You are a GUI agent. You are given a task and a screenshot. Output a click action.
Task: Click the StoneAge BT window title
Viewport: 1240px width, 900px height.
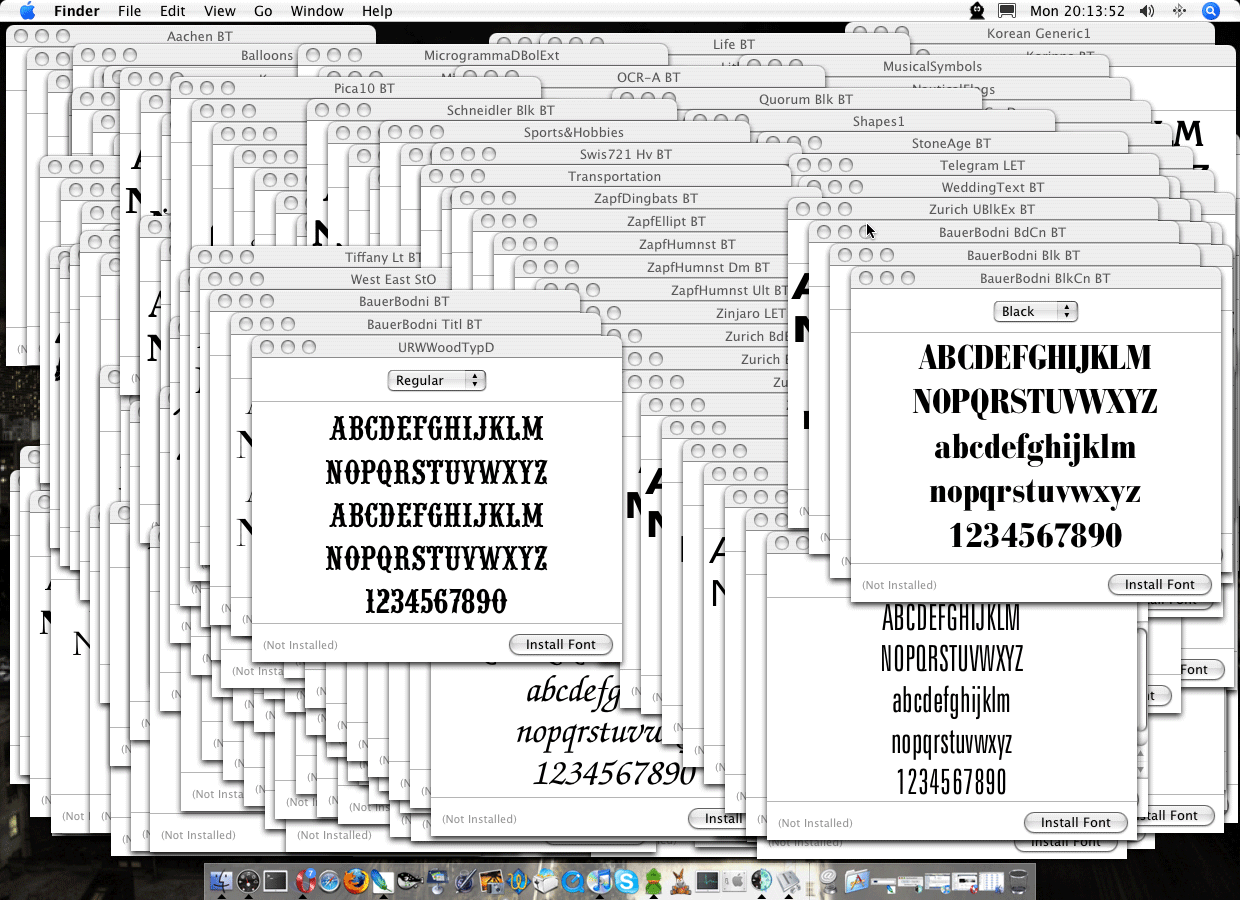click(x=952, y=143)
